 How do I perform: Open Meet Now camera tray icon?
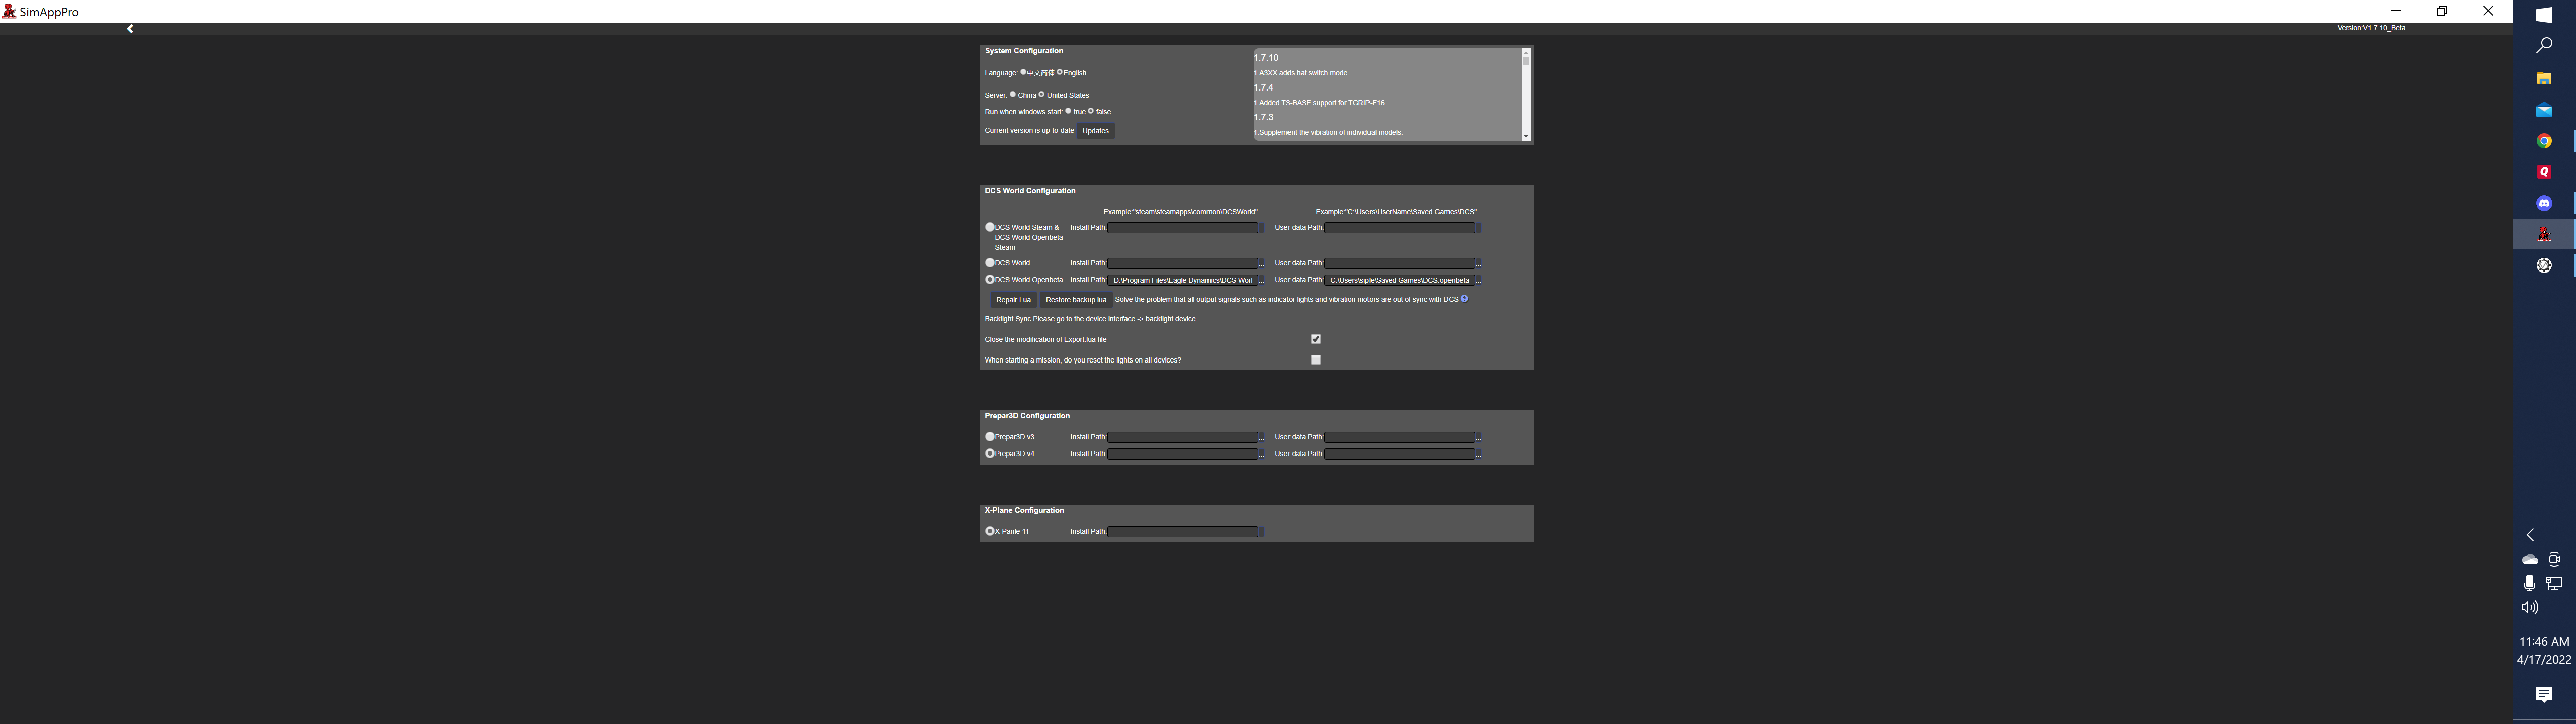[2555, 559]
